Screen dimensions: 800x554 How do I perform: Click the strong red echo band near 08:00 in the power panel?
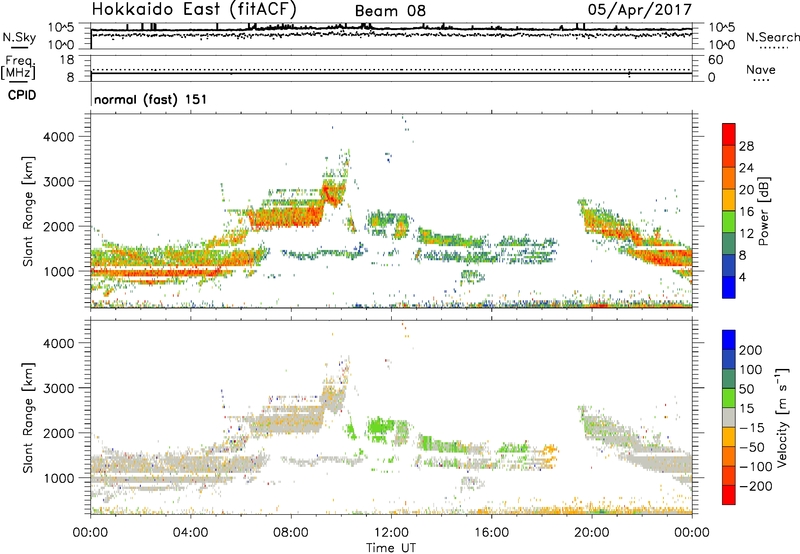tap(286, 218)
